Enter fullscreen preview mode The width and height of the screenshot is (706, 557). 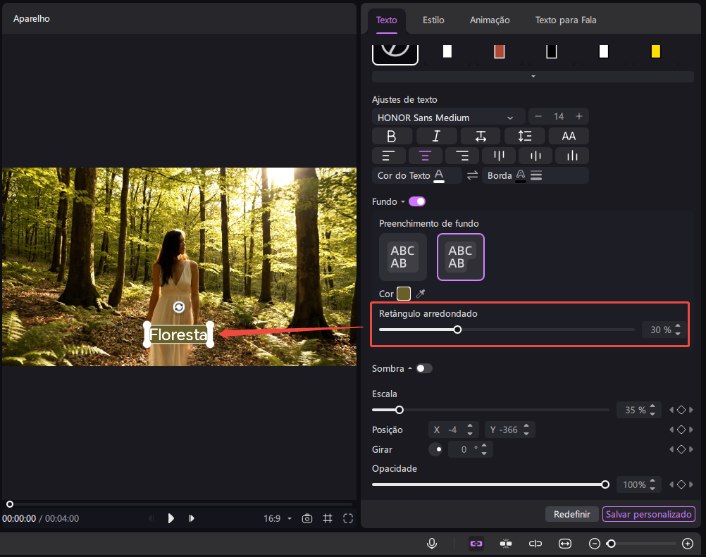click(348, 518)
